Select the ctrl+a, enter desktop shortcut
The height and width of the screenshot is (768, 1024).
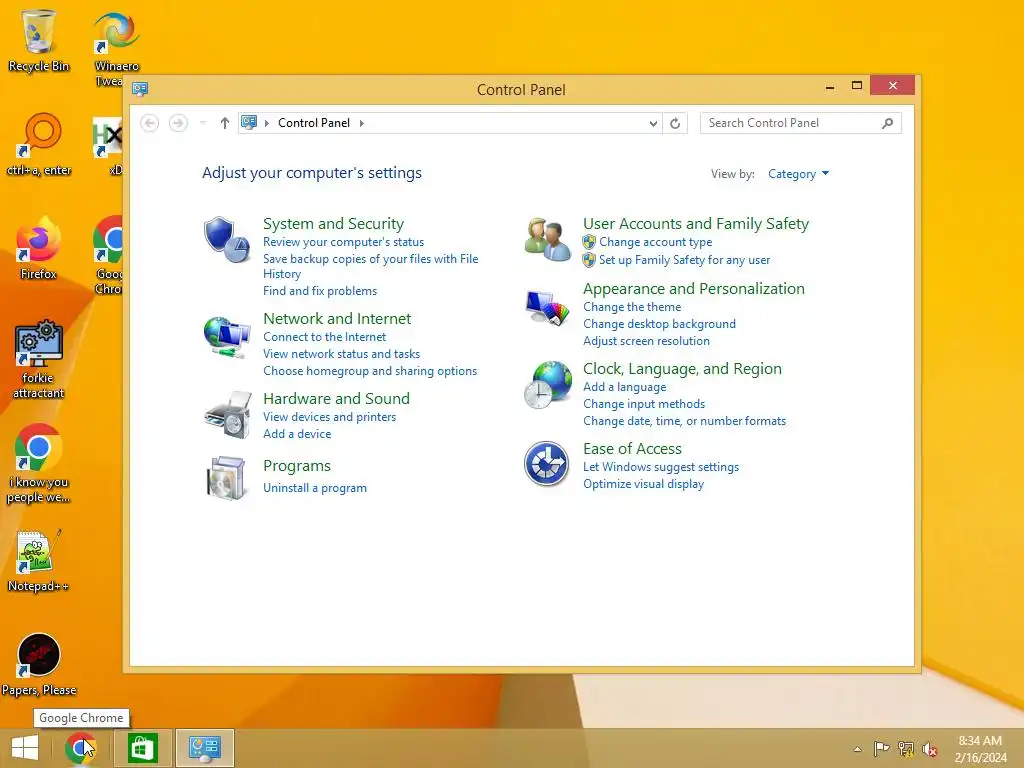pyautogui.click(x=39, y=144)
